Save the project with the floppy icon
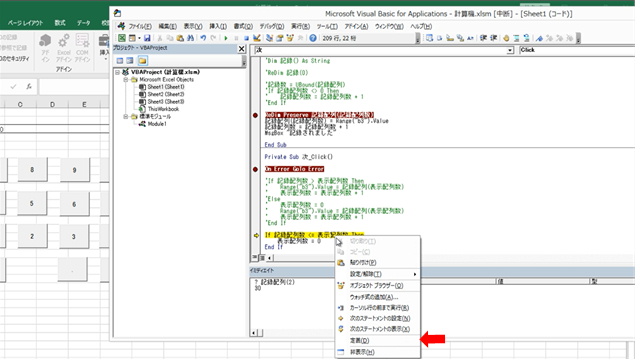Screen dimensions: 640x360 coord(147,38)
